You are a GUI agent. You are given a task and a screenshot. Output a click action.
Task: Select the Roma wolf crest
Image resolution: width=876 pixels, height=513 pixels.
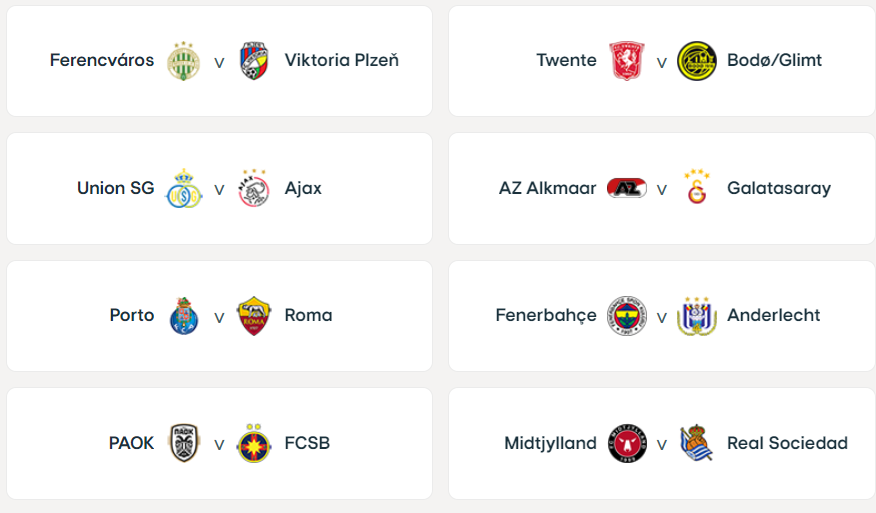[x=254, y=316]
